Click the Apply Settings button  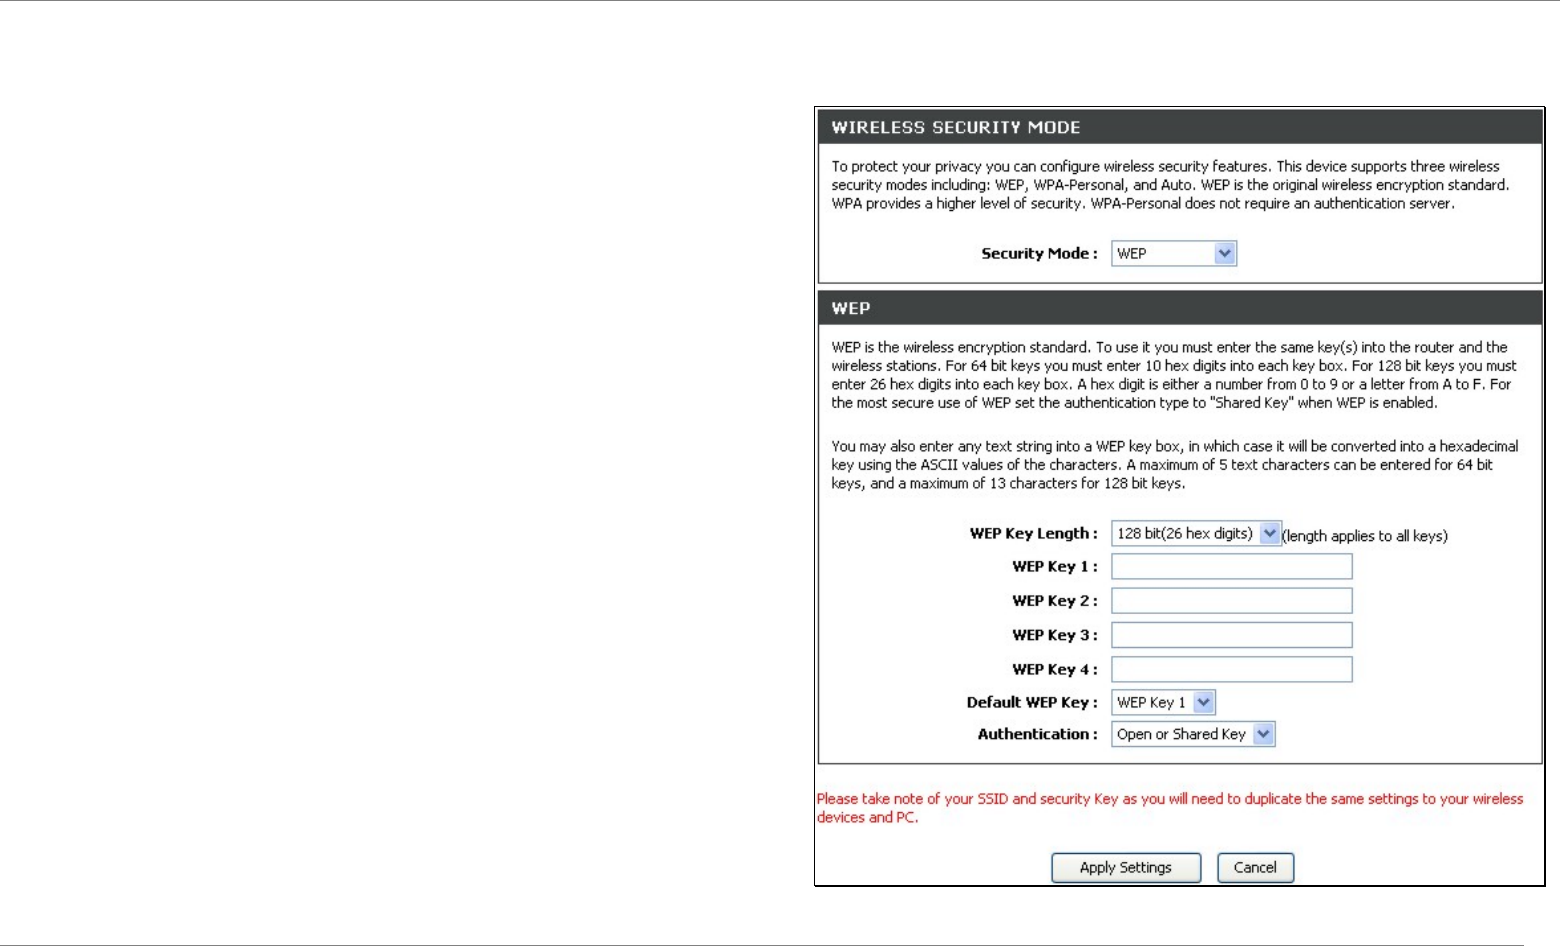click(x=1126, y=868)
